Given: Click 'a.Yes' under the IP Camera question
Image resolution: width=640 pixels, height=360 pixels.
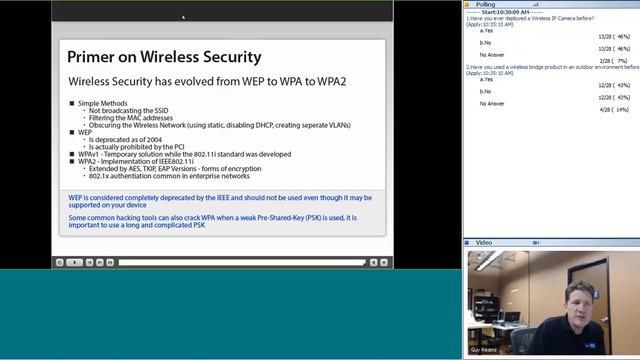Looking at the screenshot, I should (486, 31).
